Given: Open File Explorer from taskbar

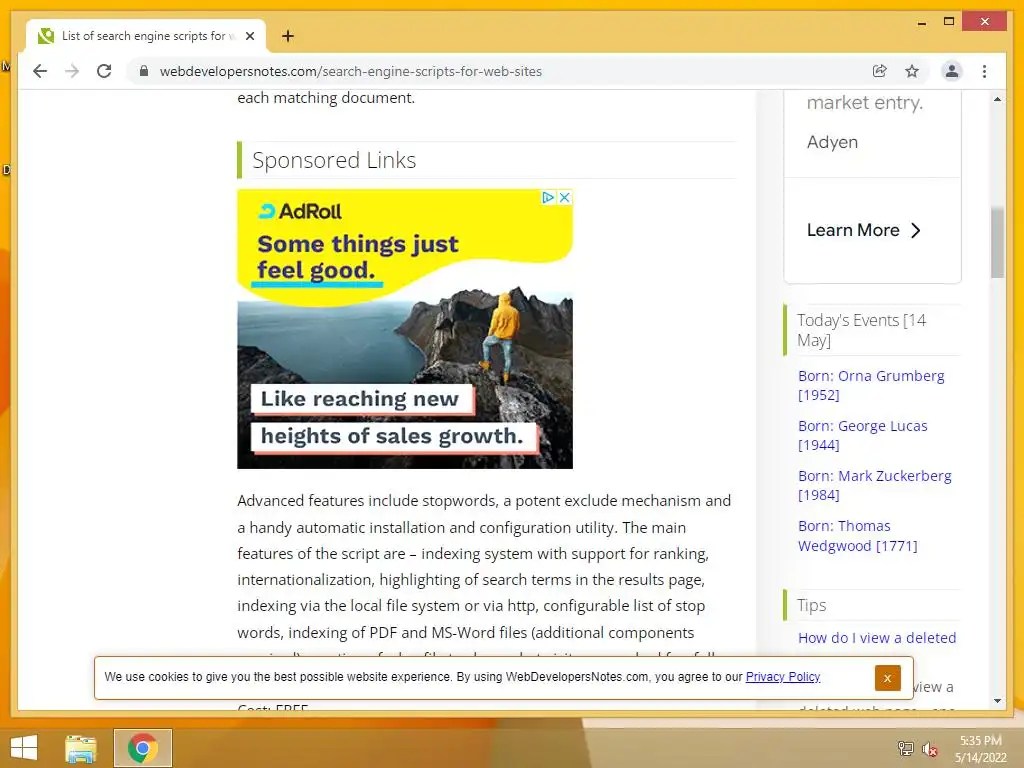Looking at the screenshot, I should [x=81, y=748].
